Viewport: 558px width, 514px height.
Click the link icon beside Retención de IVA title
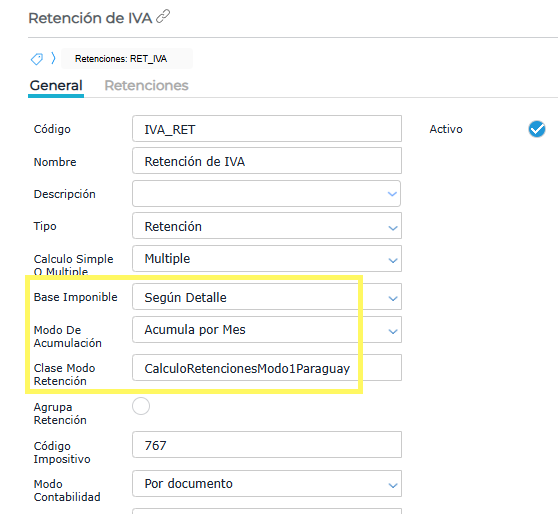point(163,17)
